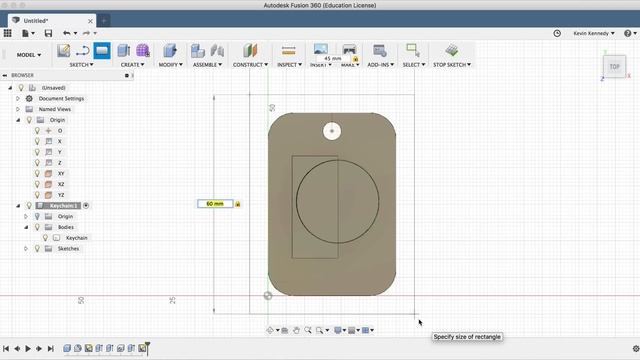Open the MODEL workspace dropdown
The image size is (640, 360).
click(x=29, y=55)
